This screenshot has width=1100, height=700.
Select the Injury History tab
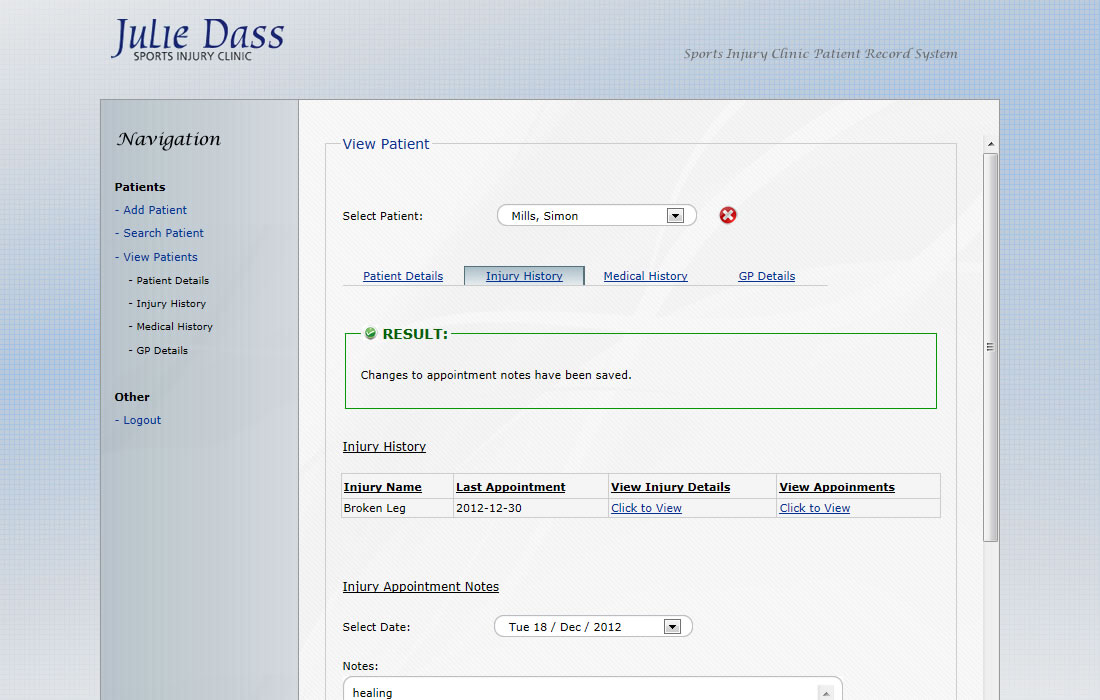click(524, 276)
